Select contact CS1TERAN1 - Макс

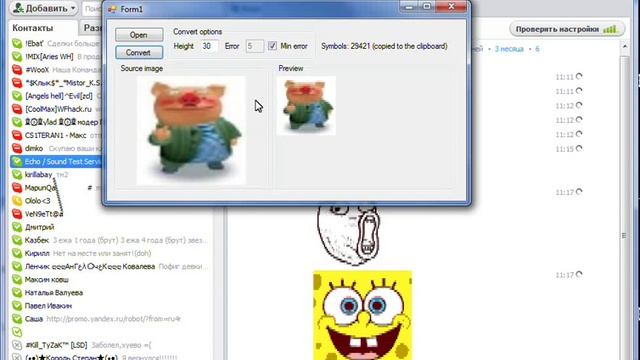coord(56,135)
